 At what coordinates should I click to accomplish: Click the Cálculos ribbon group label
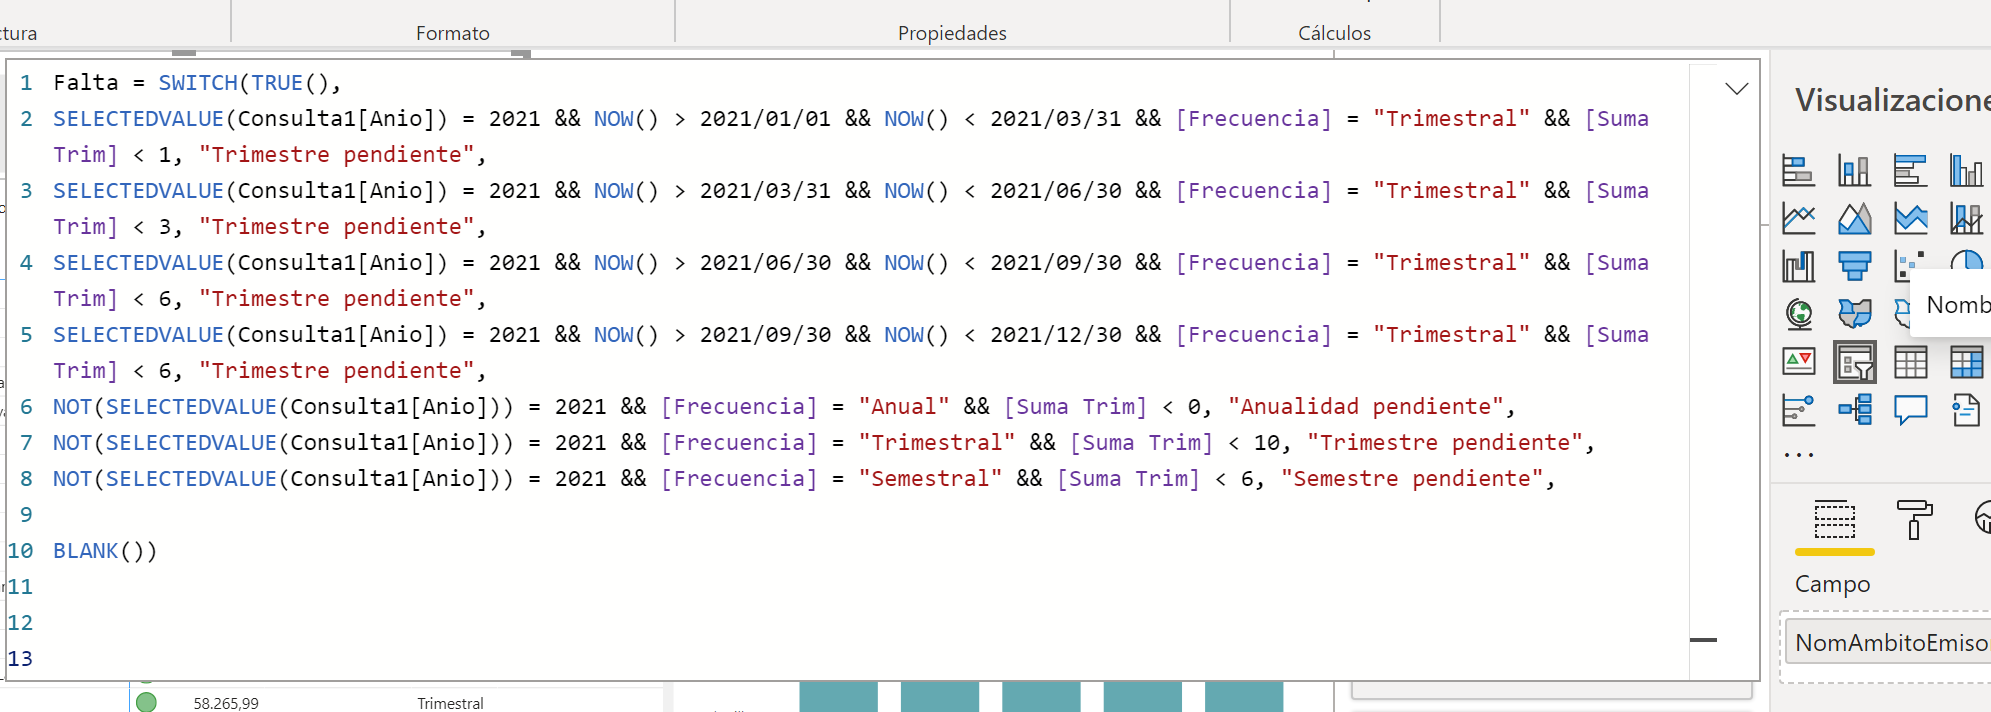tap(1334, 33)
